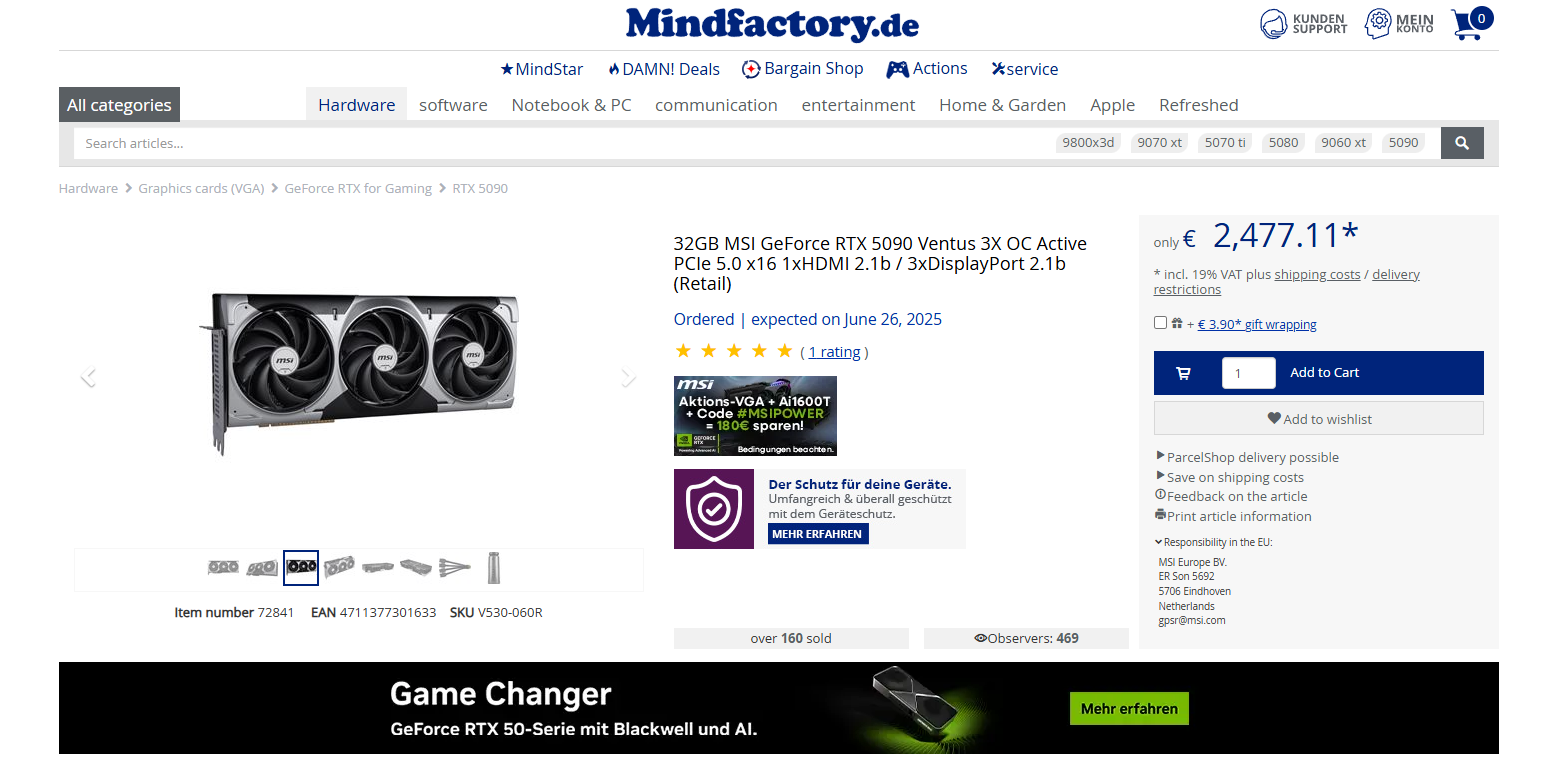The image size is (1543, 764).
Task: Expand ParcelShop delivery possible
Action: tap(1247, 457)
